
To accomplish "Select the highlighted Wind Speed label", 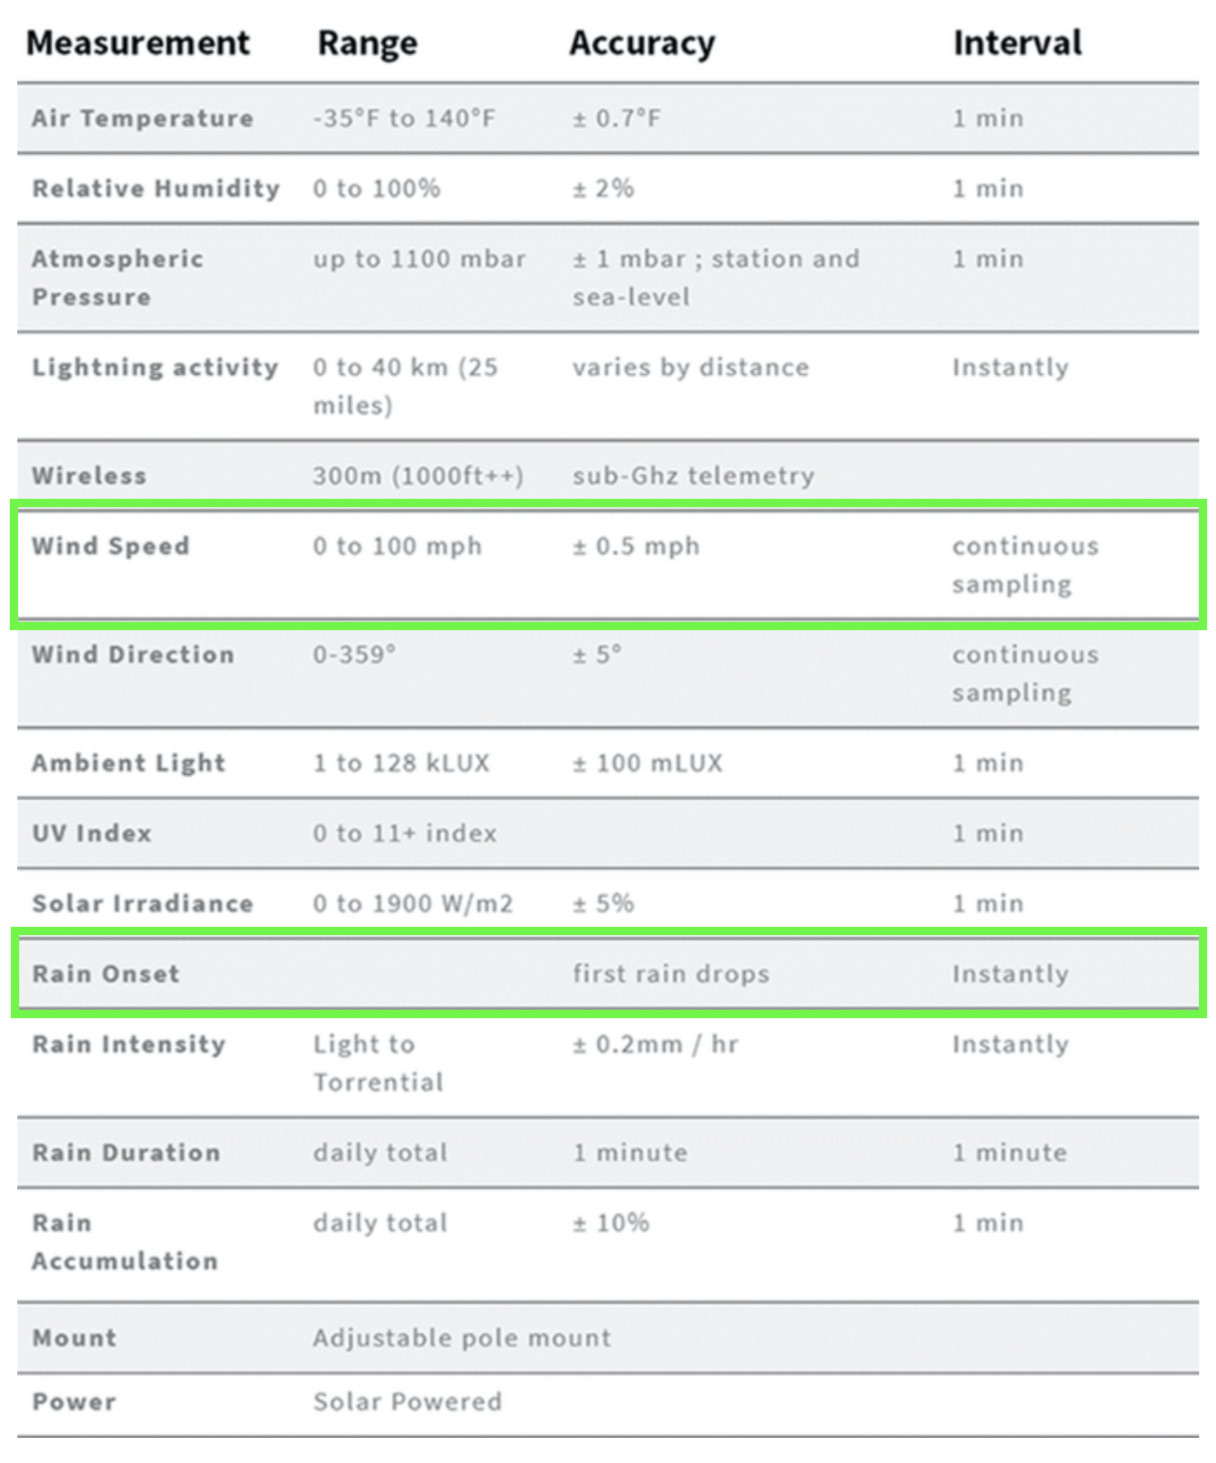I will coord(110,546).
